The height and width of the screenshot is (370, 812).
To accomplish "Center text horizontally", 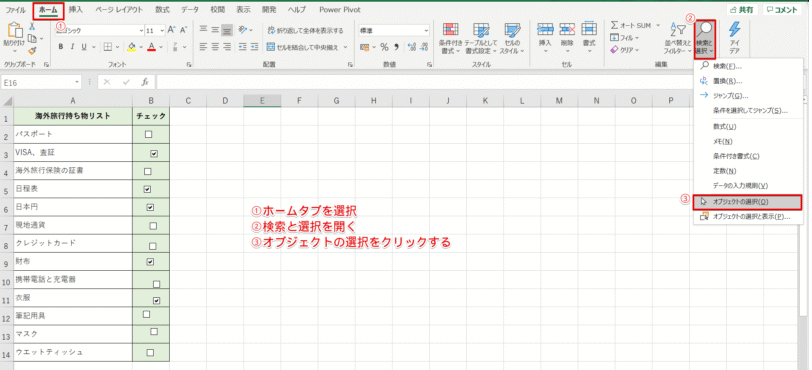I will tap(215, 47).
